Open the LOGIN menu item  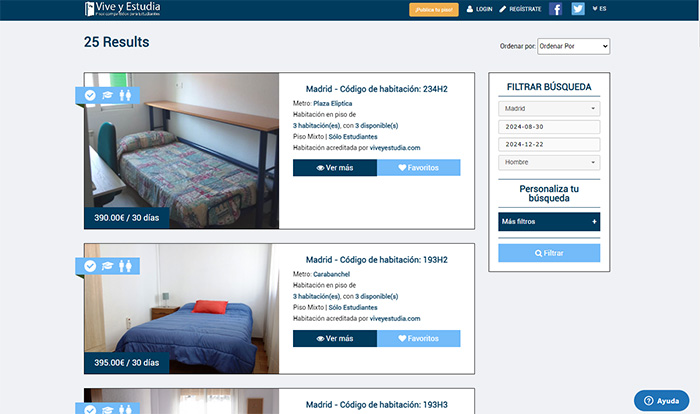[x=479, y=9]
